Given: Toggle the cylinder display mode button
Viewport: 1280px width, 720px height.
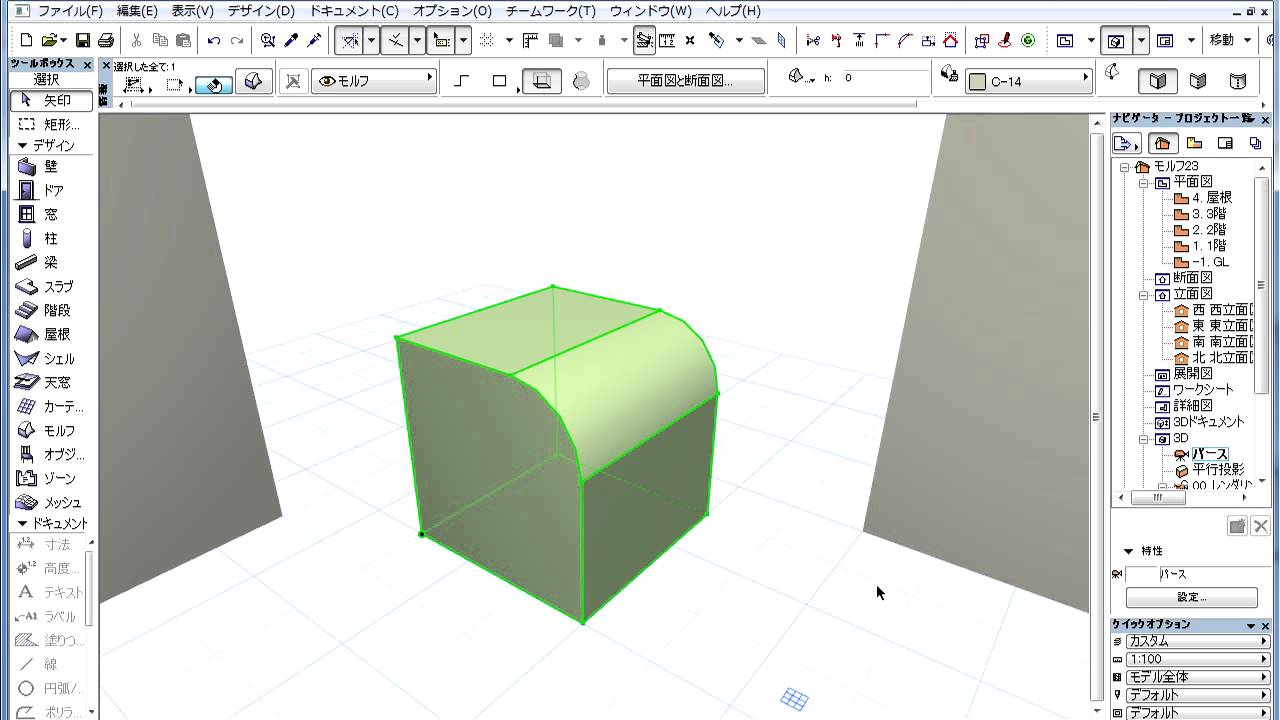Looking at the screenshot, I should coord(1238,81).
